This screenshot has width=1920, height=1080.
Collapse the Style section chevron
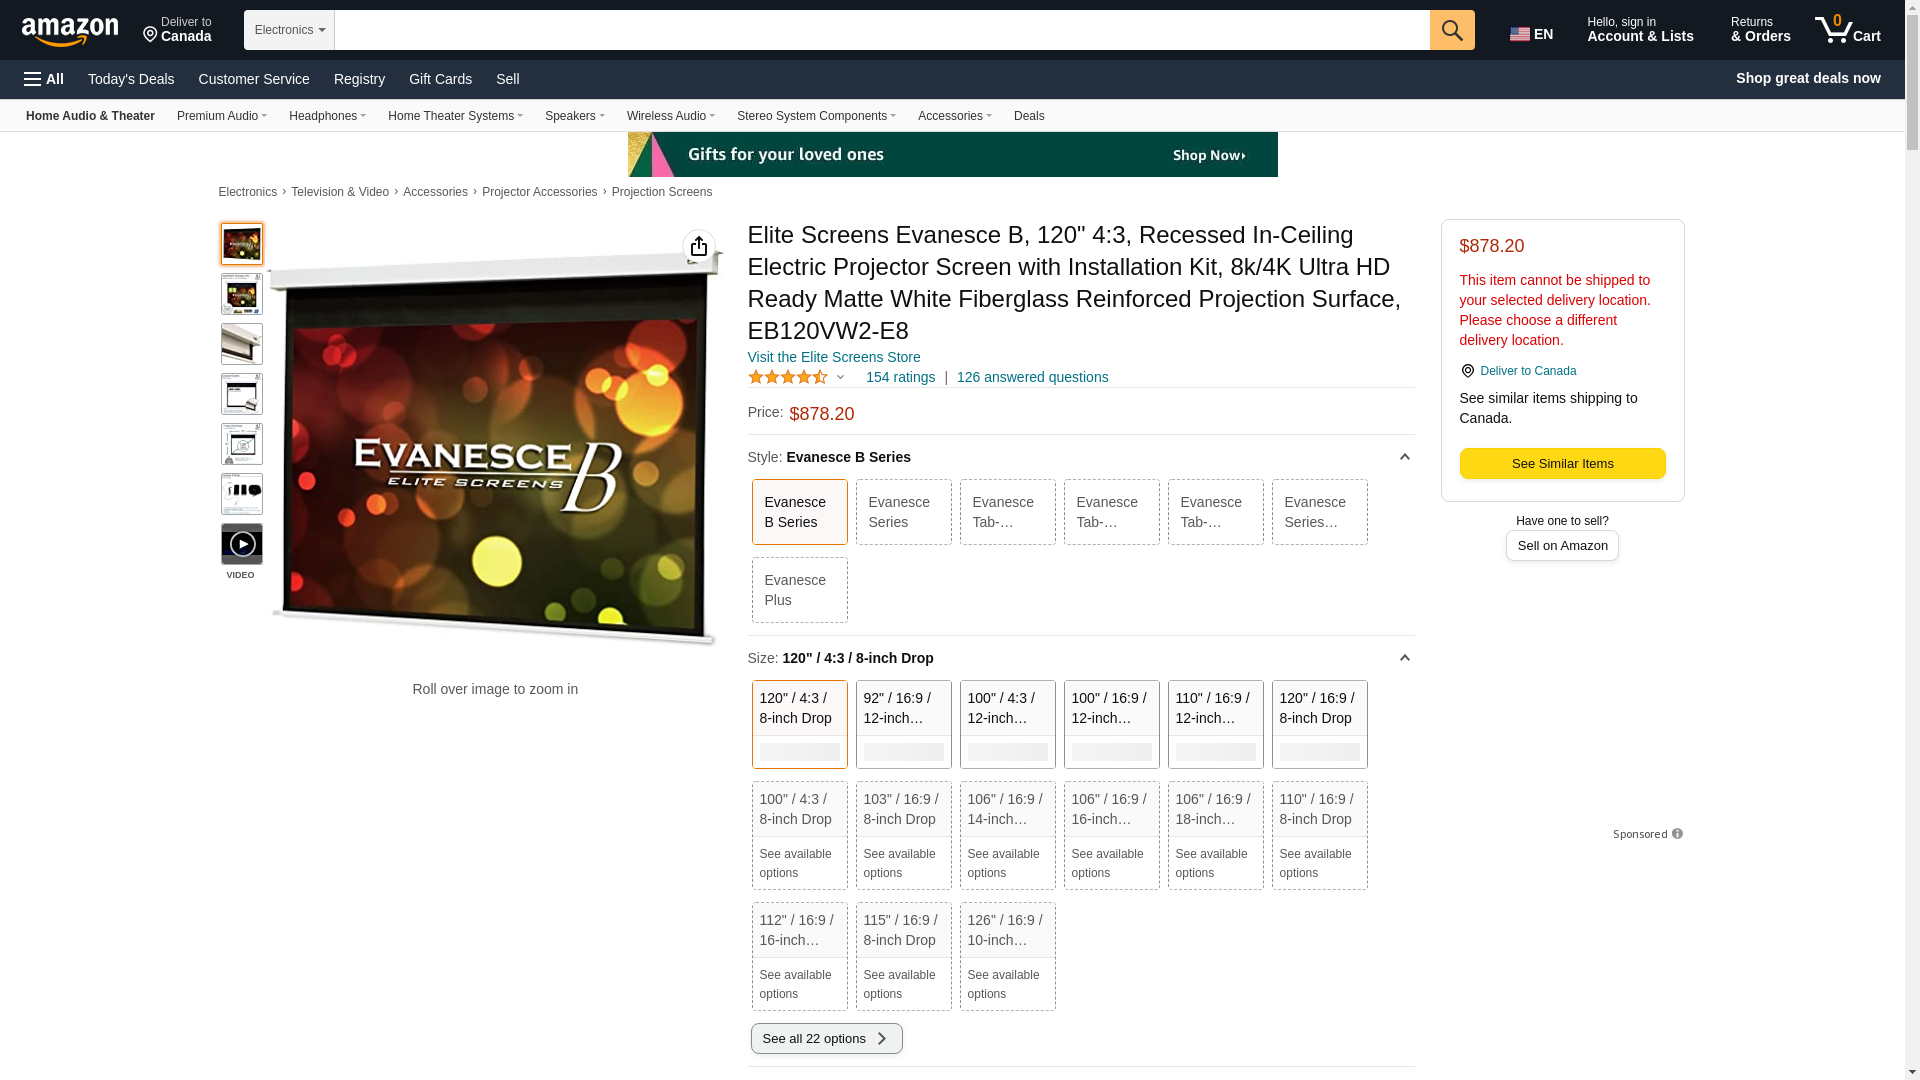pyautogui.click(x=1404, y=457)
